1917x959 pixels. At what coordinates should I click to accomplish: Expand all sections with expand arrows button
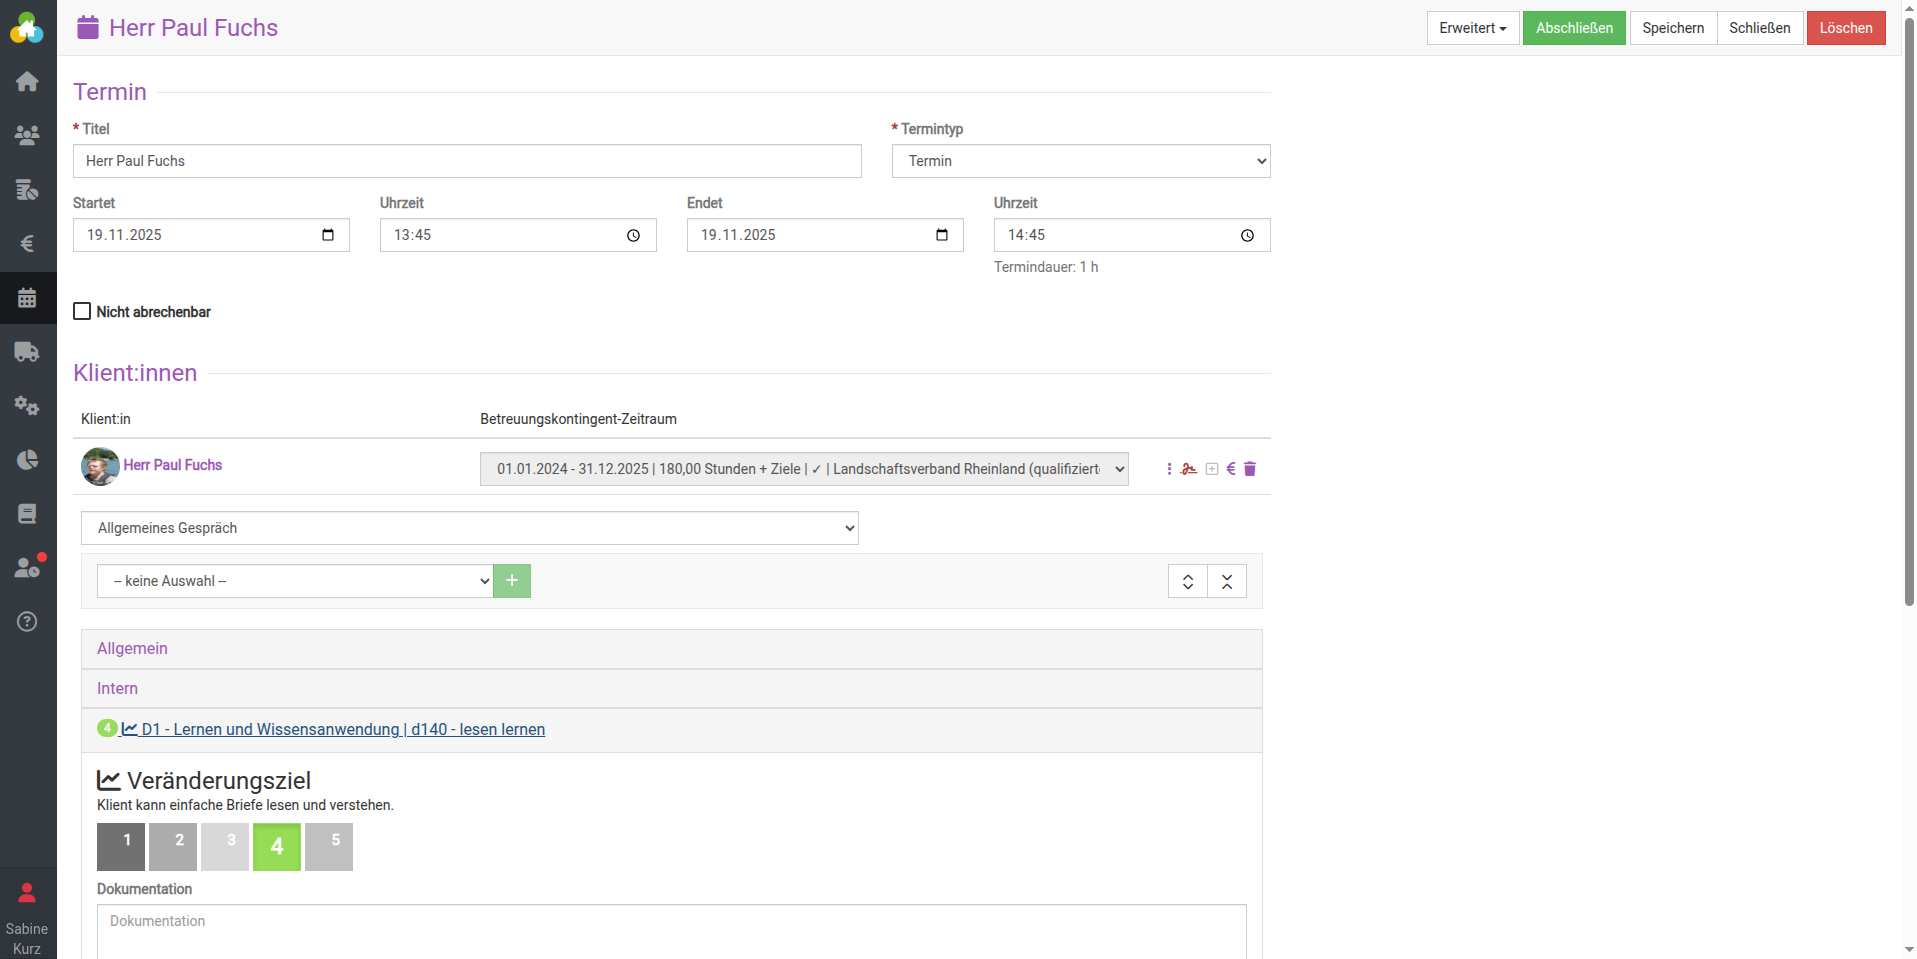tap(1188, 582)
